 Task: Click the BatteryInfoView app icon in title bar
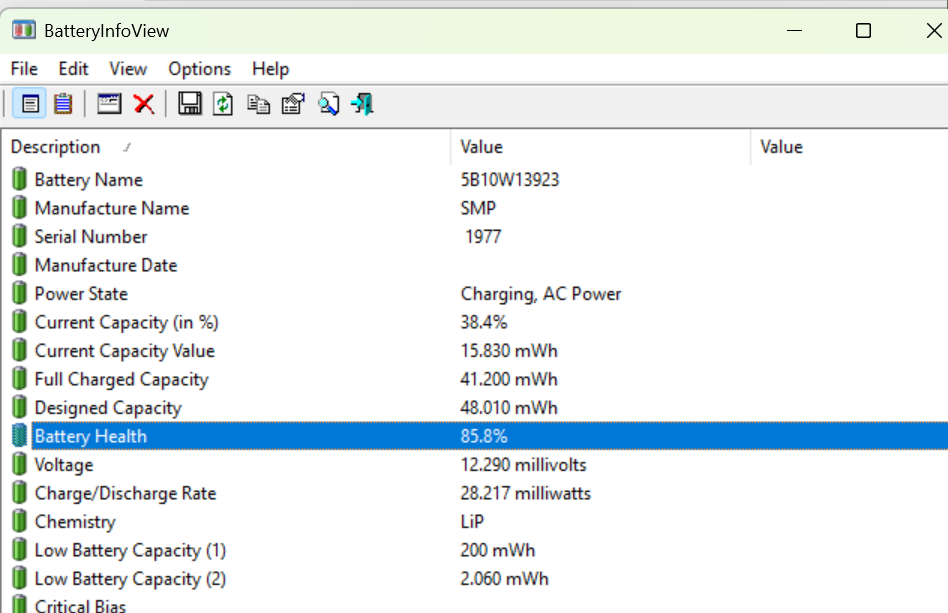(24, 30)
